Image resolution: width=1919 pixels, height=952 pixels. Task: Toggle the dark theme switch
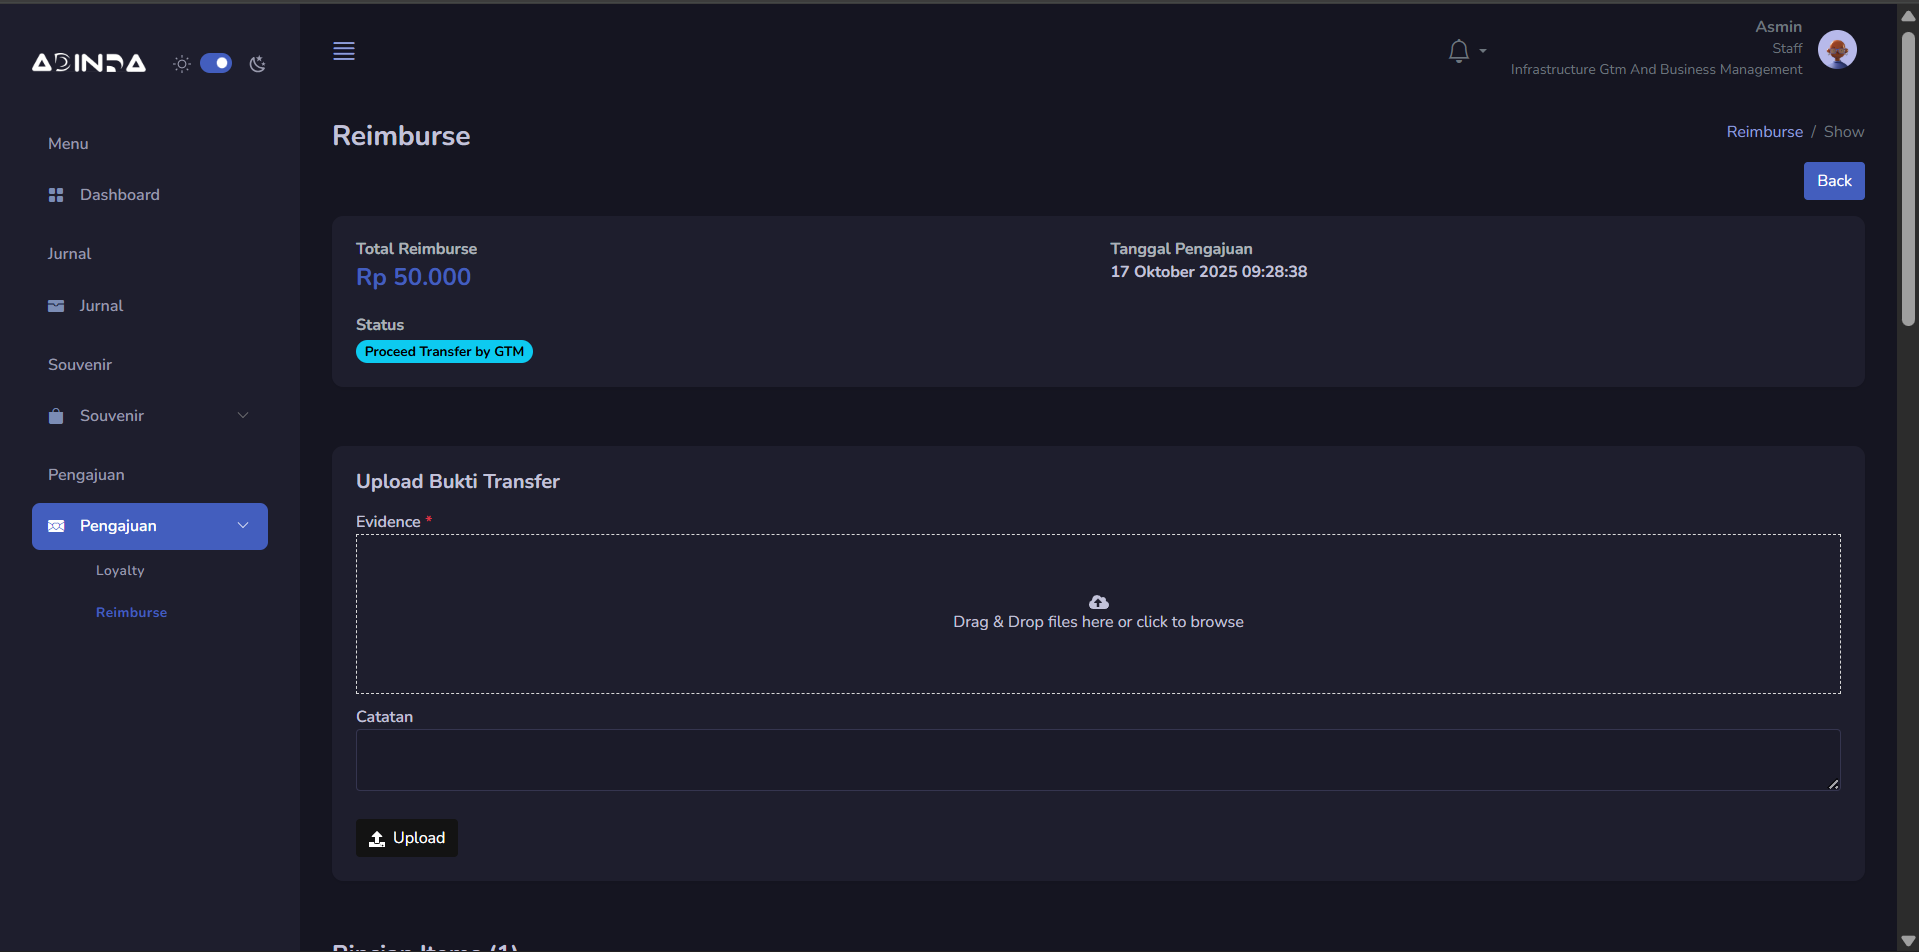[216, 63]
